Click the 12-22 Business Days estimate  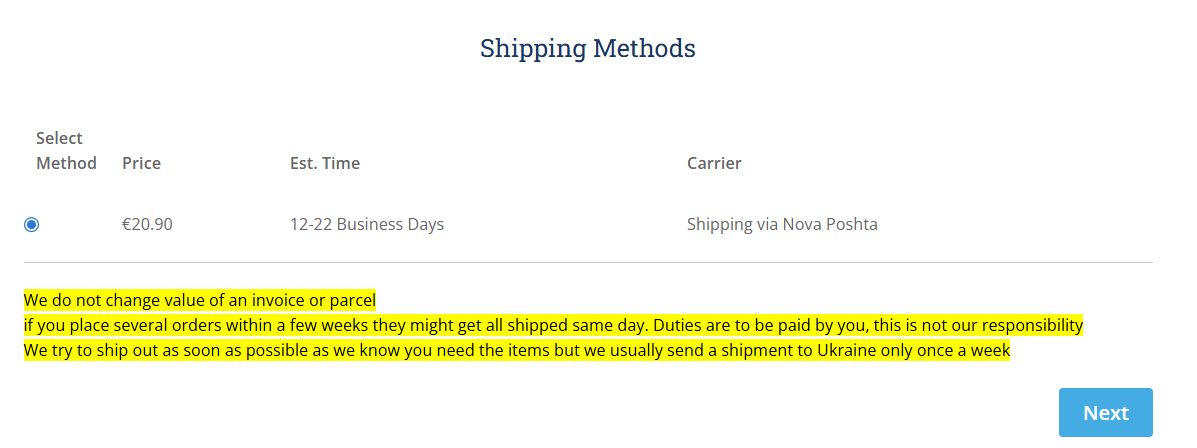click(367, 225)
